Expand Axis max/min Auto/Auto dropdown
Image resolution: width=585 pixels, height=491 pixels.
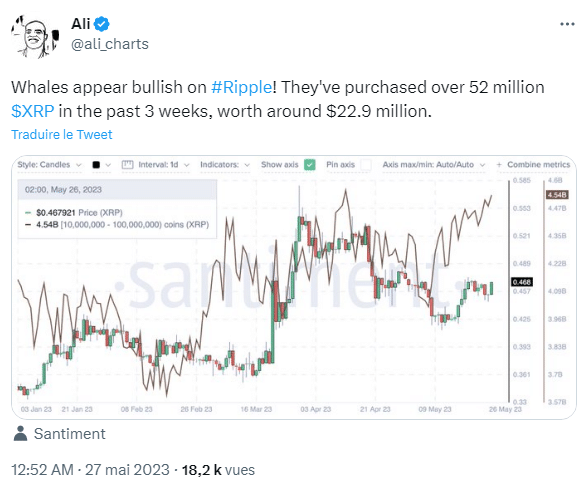[x=434, y=165]
